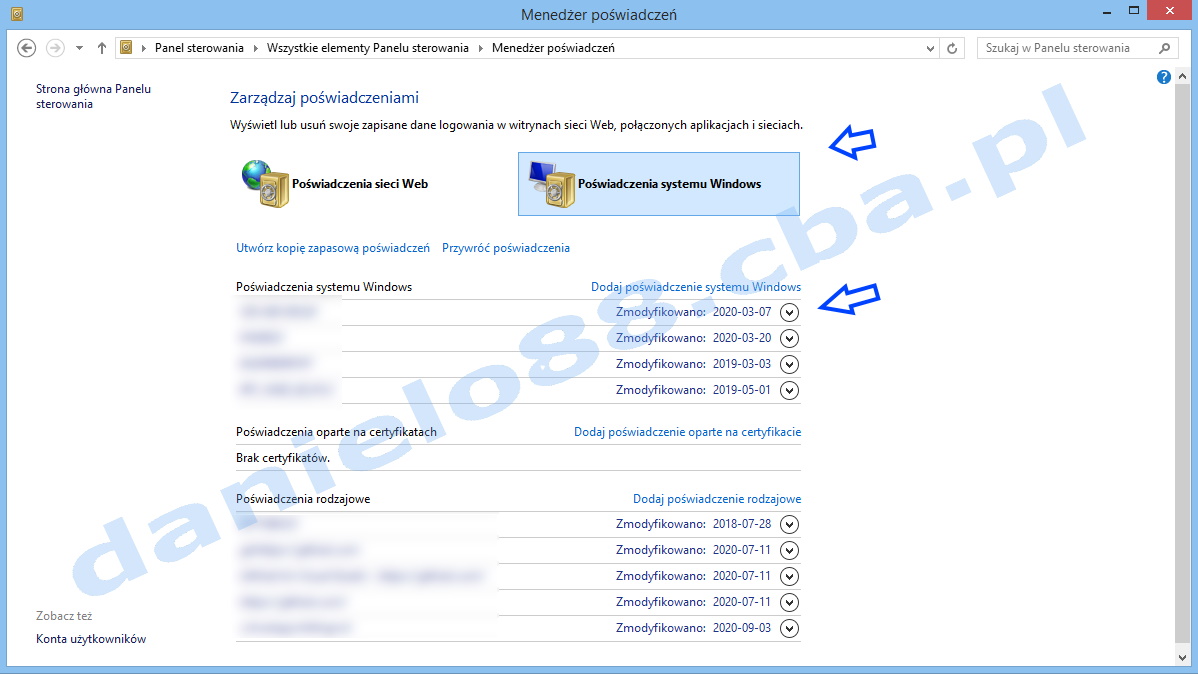Expand credential modified 2019-05-01
The image size is (1198, 674).
790,390
